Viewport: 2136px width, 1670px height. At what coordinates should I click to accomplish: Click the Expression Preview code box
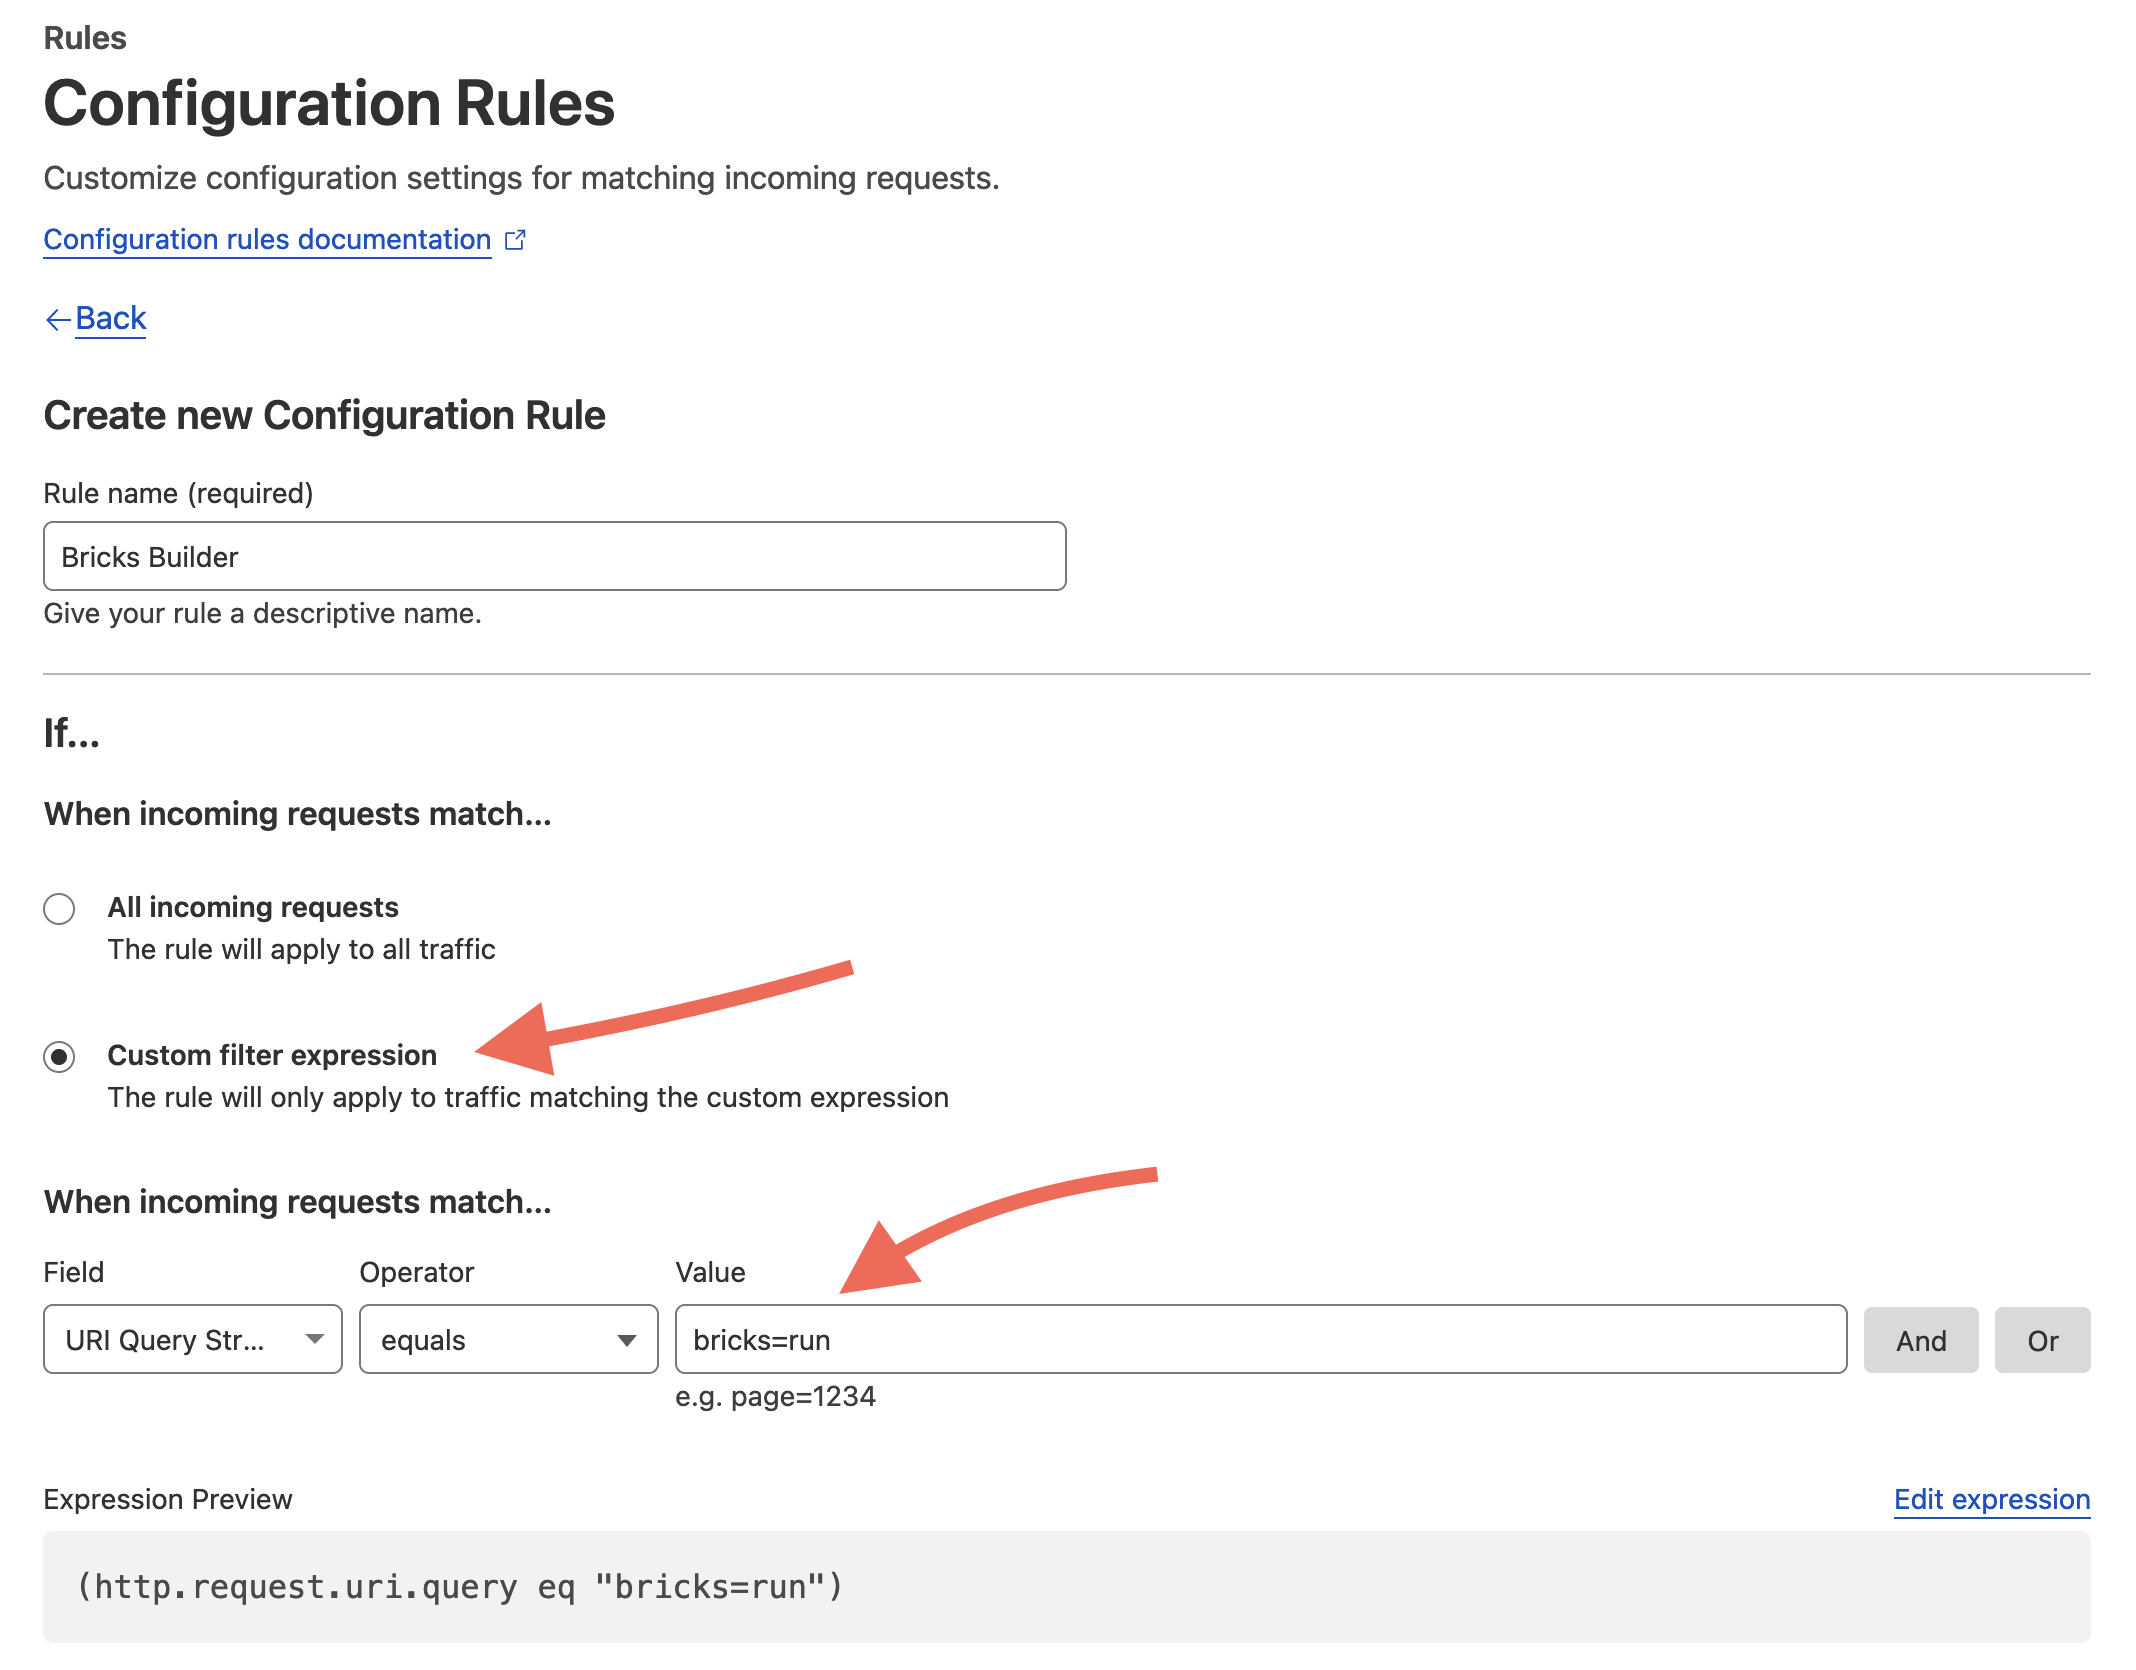pyautogui.click(x=1066, y=1587)
